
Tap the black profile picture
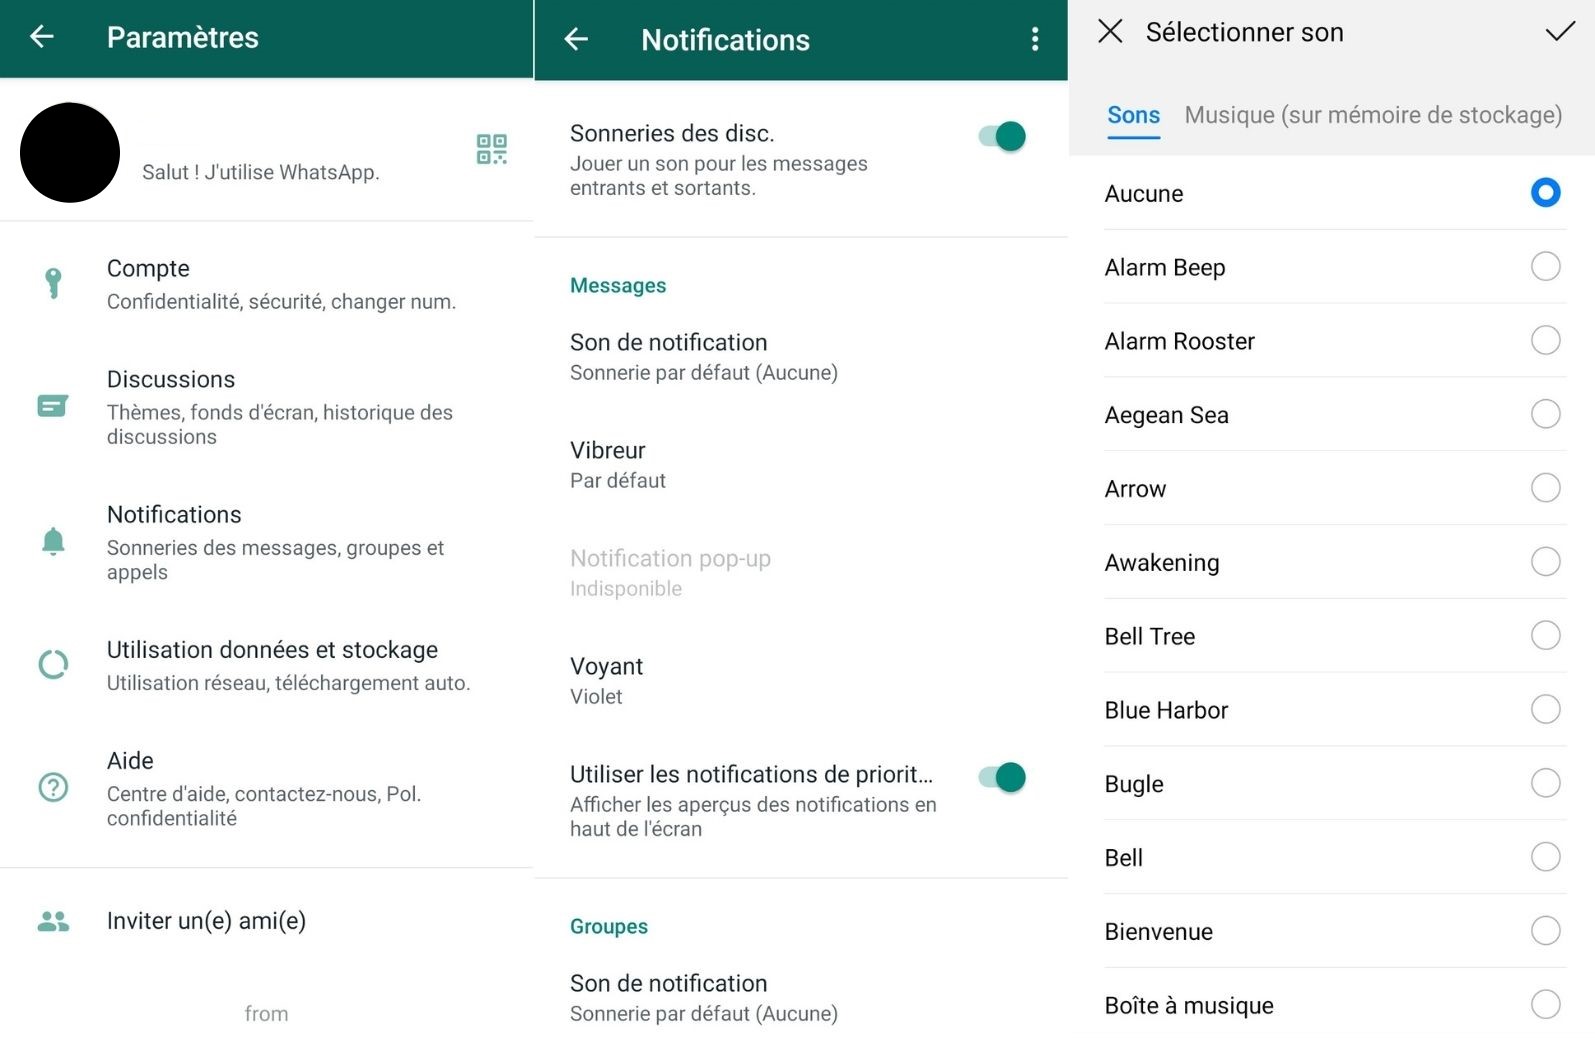coord(70,152)
